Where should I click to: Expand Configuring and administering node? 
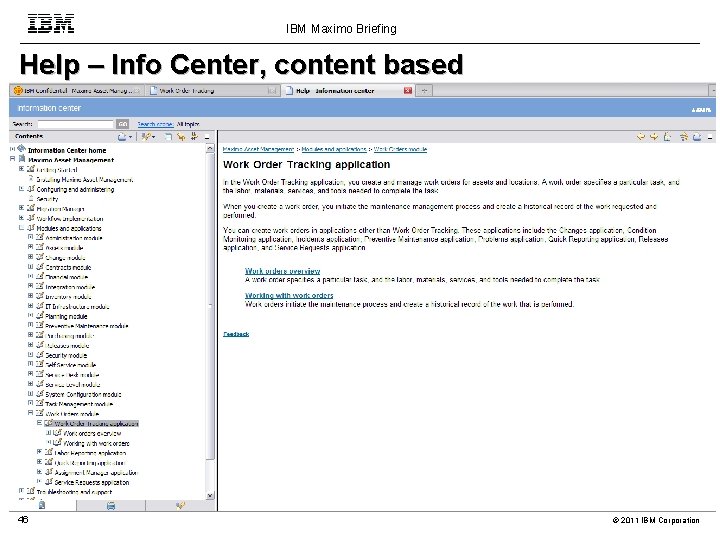click(21, 189)
